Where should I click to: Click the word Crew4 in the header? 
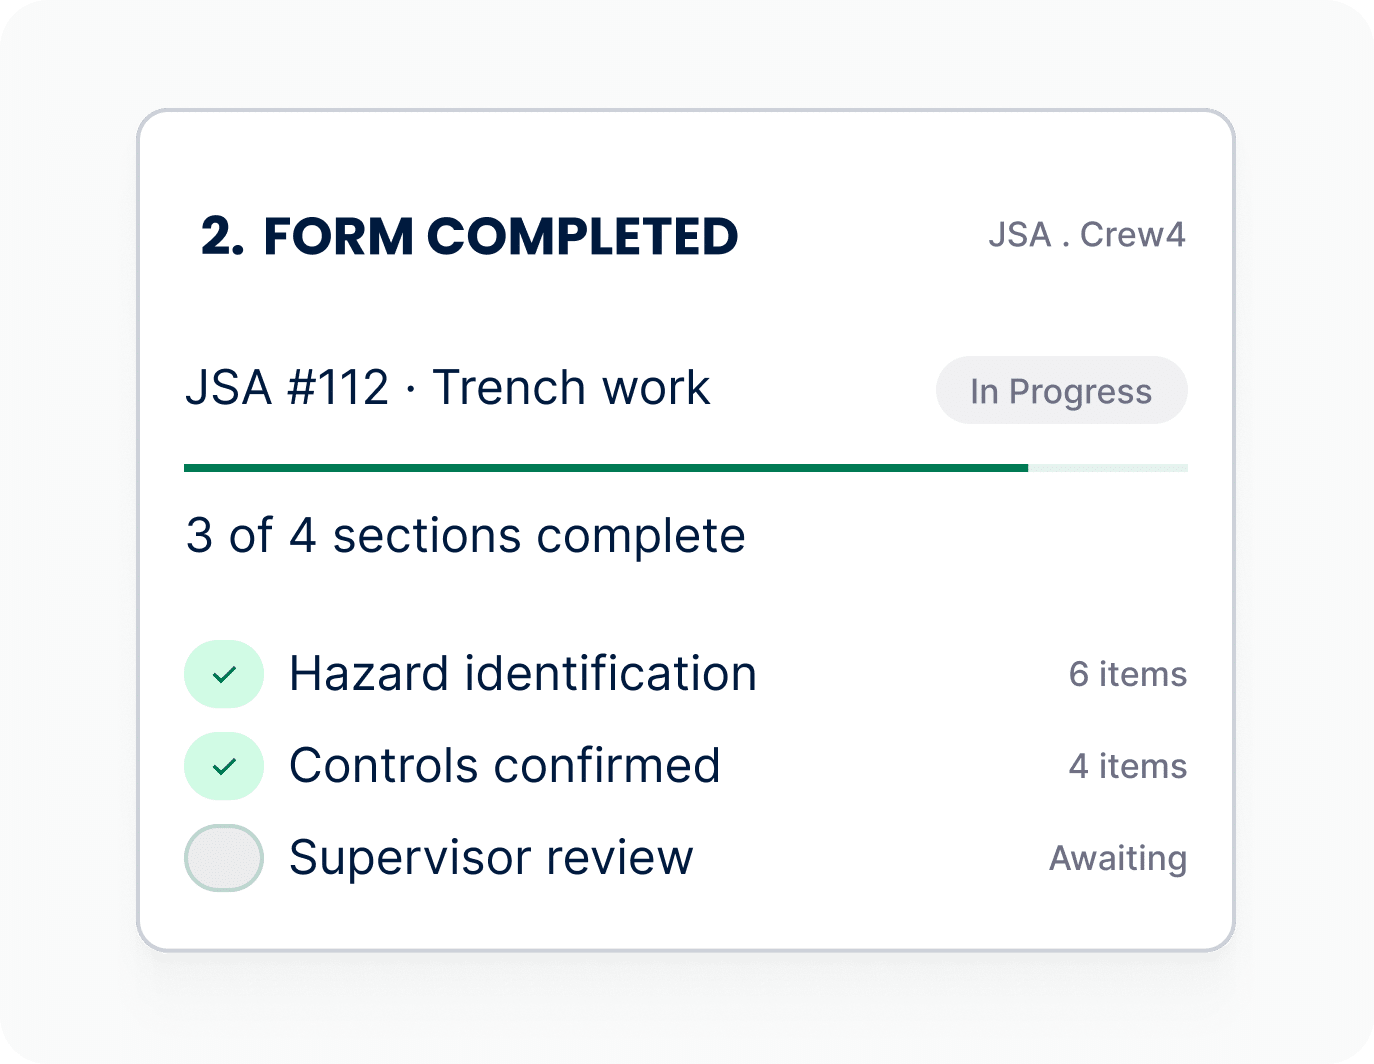1133,235
